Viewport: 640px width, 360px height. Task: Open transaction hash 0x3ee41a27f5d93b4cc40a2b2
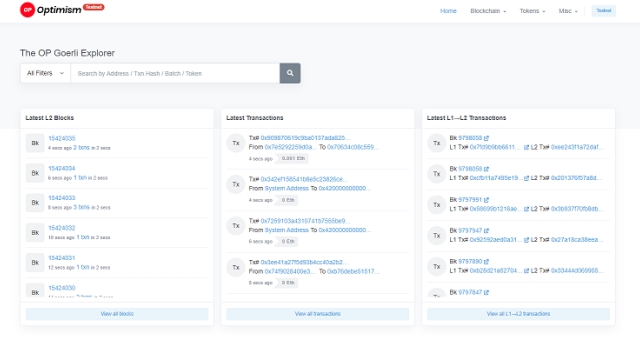tap(304, 262)
